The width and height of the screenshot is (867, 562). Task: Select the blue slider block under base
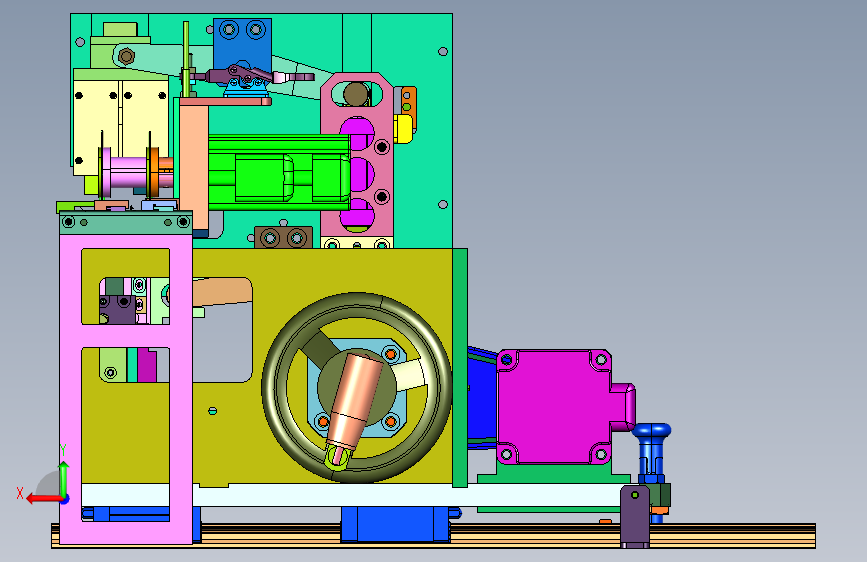point(395,524)
